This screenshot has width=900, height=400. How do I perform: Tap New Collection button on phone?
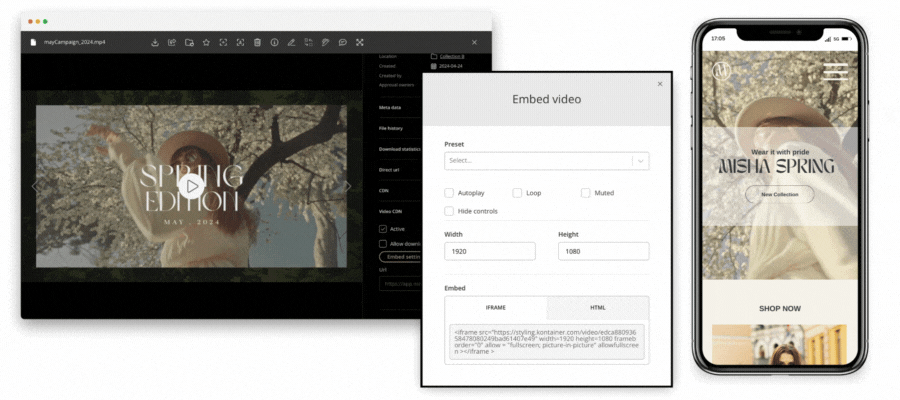(x=779, y=195)
